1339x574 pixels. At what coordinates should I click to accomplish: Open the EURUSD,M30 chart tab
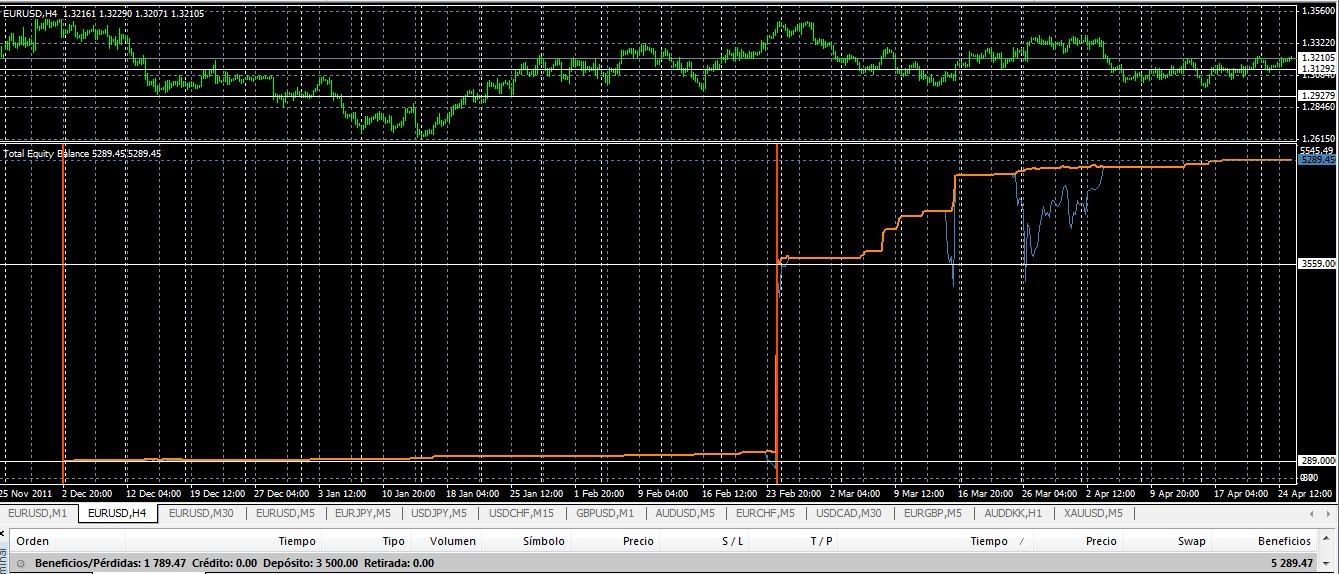(201, 513)
